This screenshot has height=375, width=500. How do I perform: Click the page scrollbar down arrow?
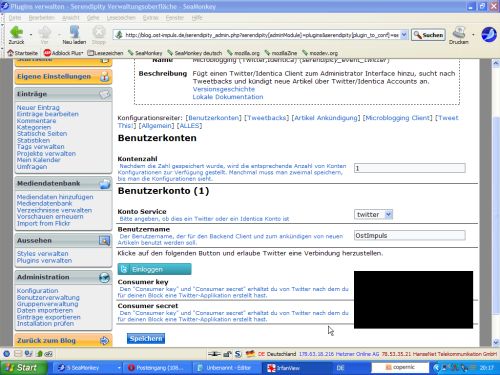click(496, 342)
